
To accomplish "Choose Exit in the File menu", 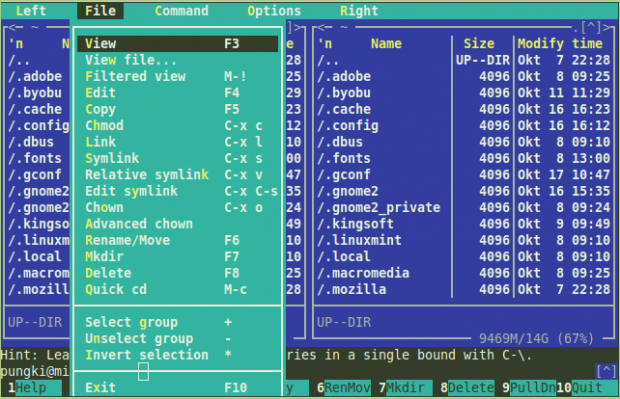I will 177,388.
